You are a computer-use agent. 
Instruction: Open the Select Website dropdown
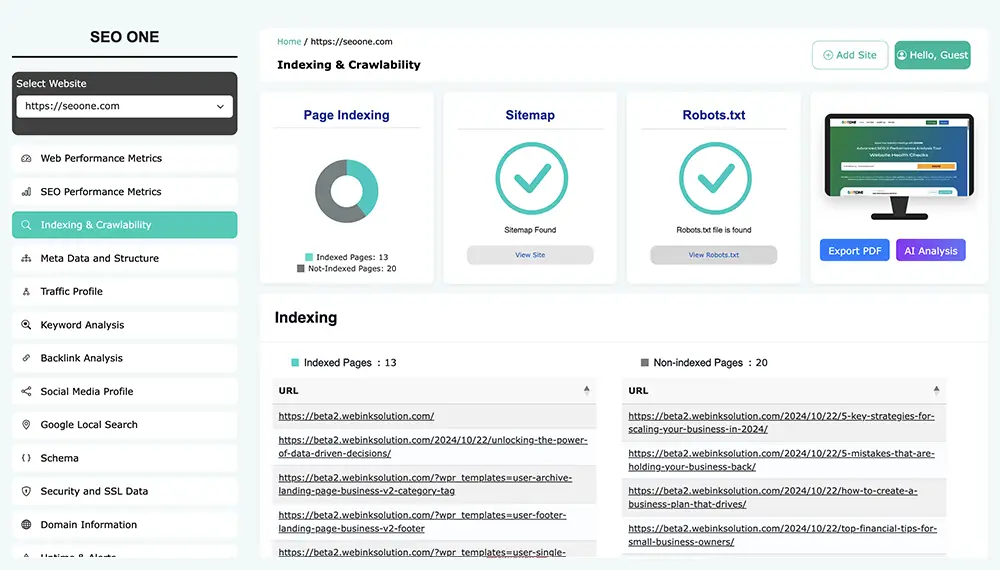[124, 106]
